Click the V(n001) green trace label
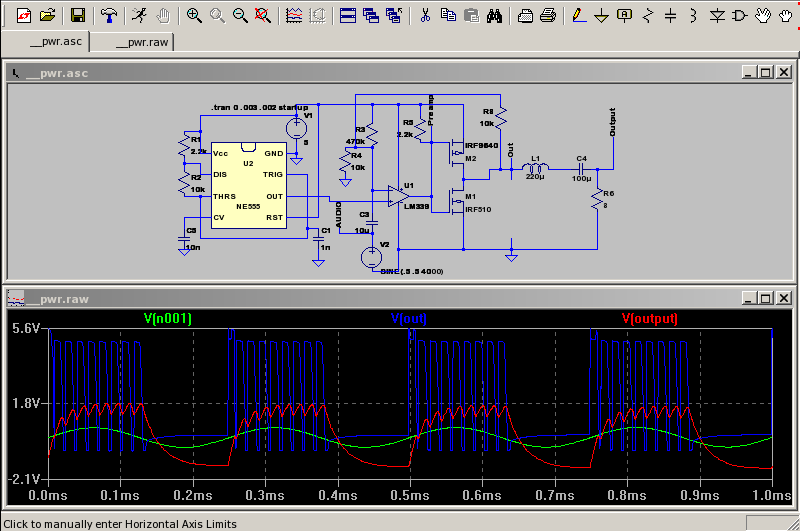The height and width of the screenshot is (531, 800). tap(168, 319)
